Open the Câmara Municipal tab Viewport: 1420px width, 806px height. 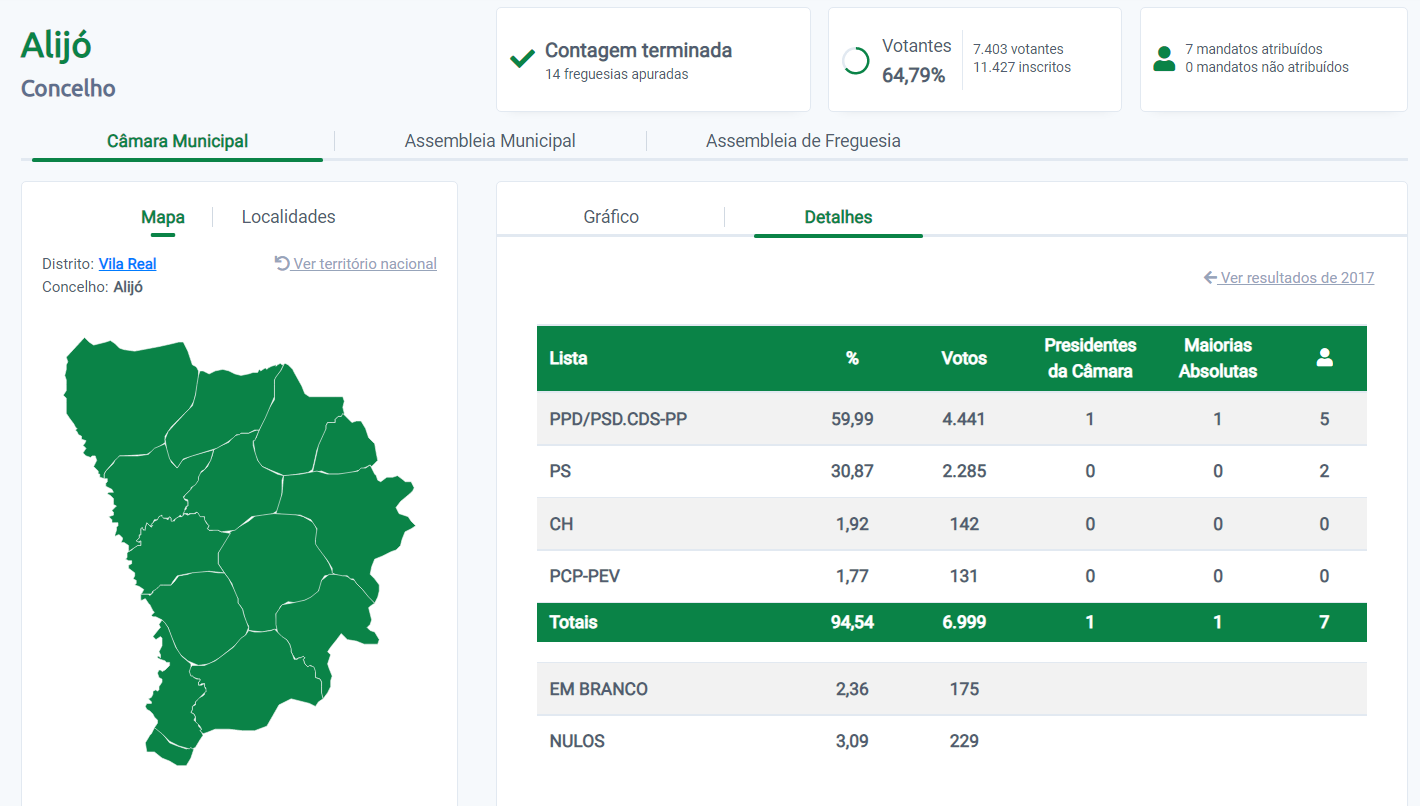tap(177, 141)
